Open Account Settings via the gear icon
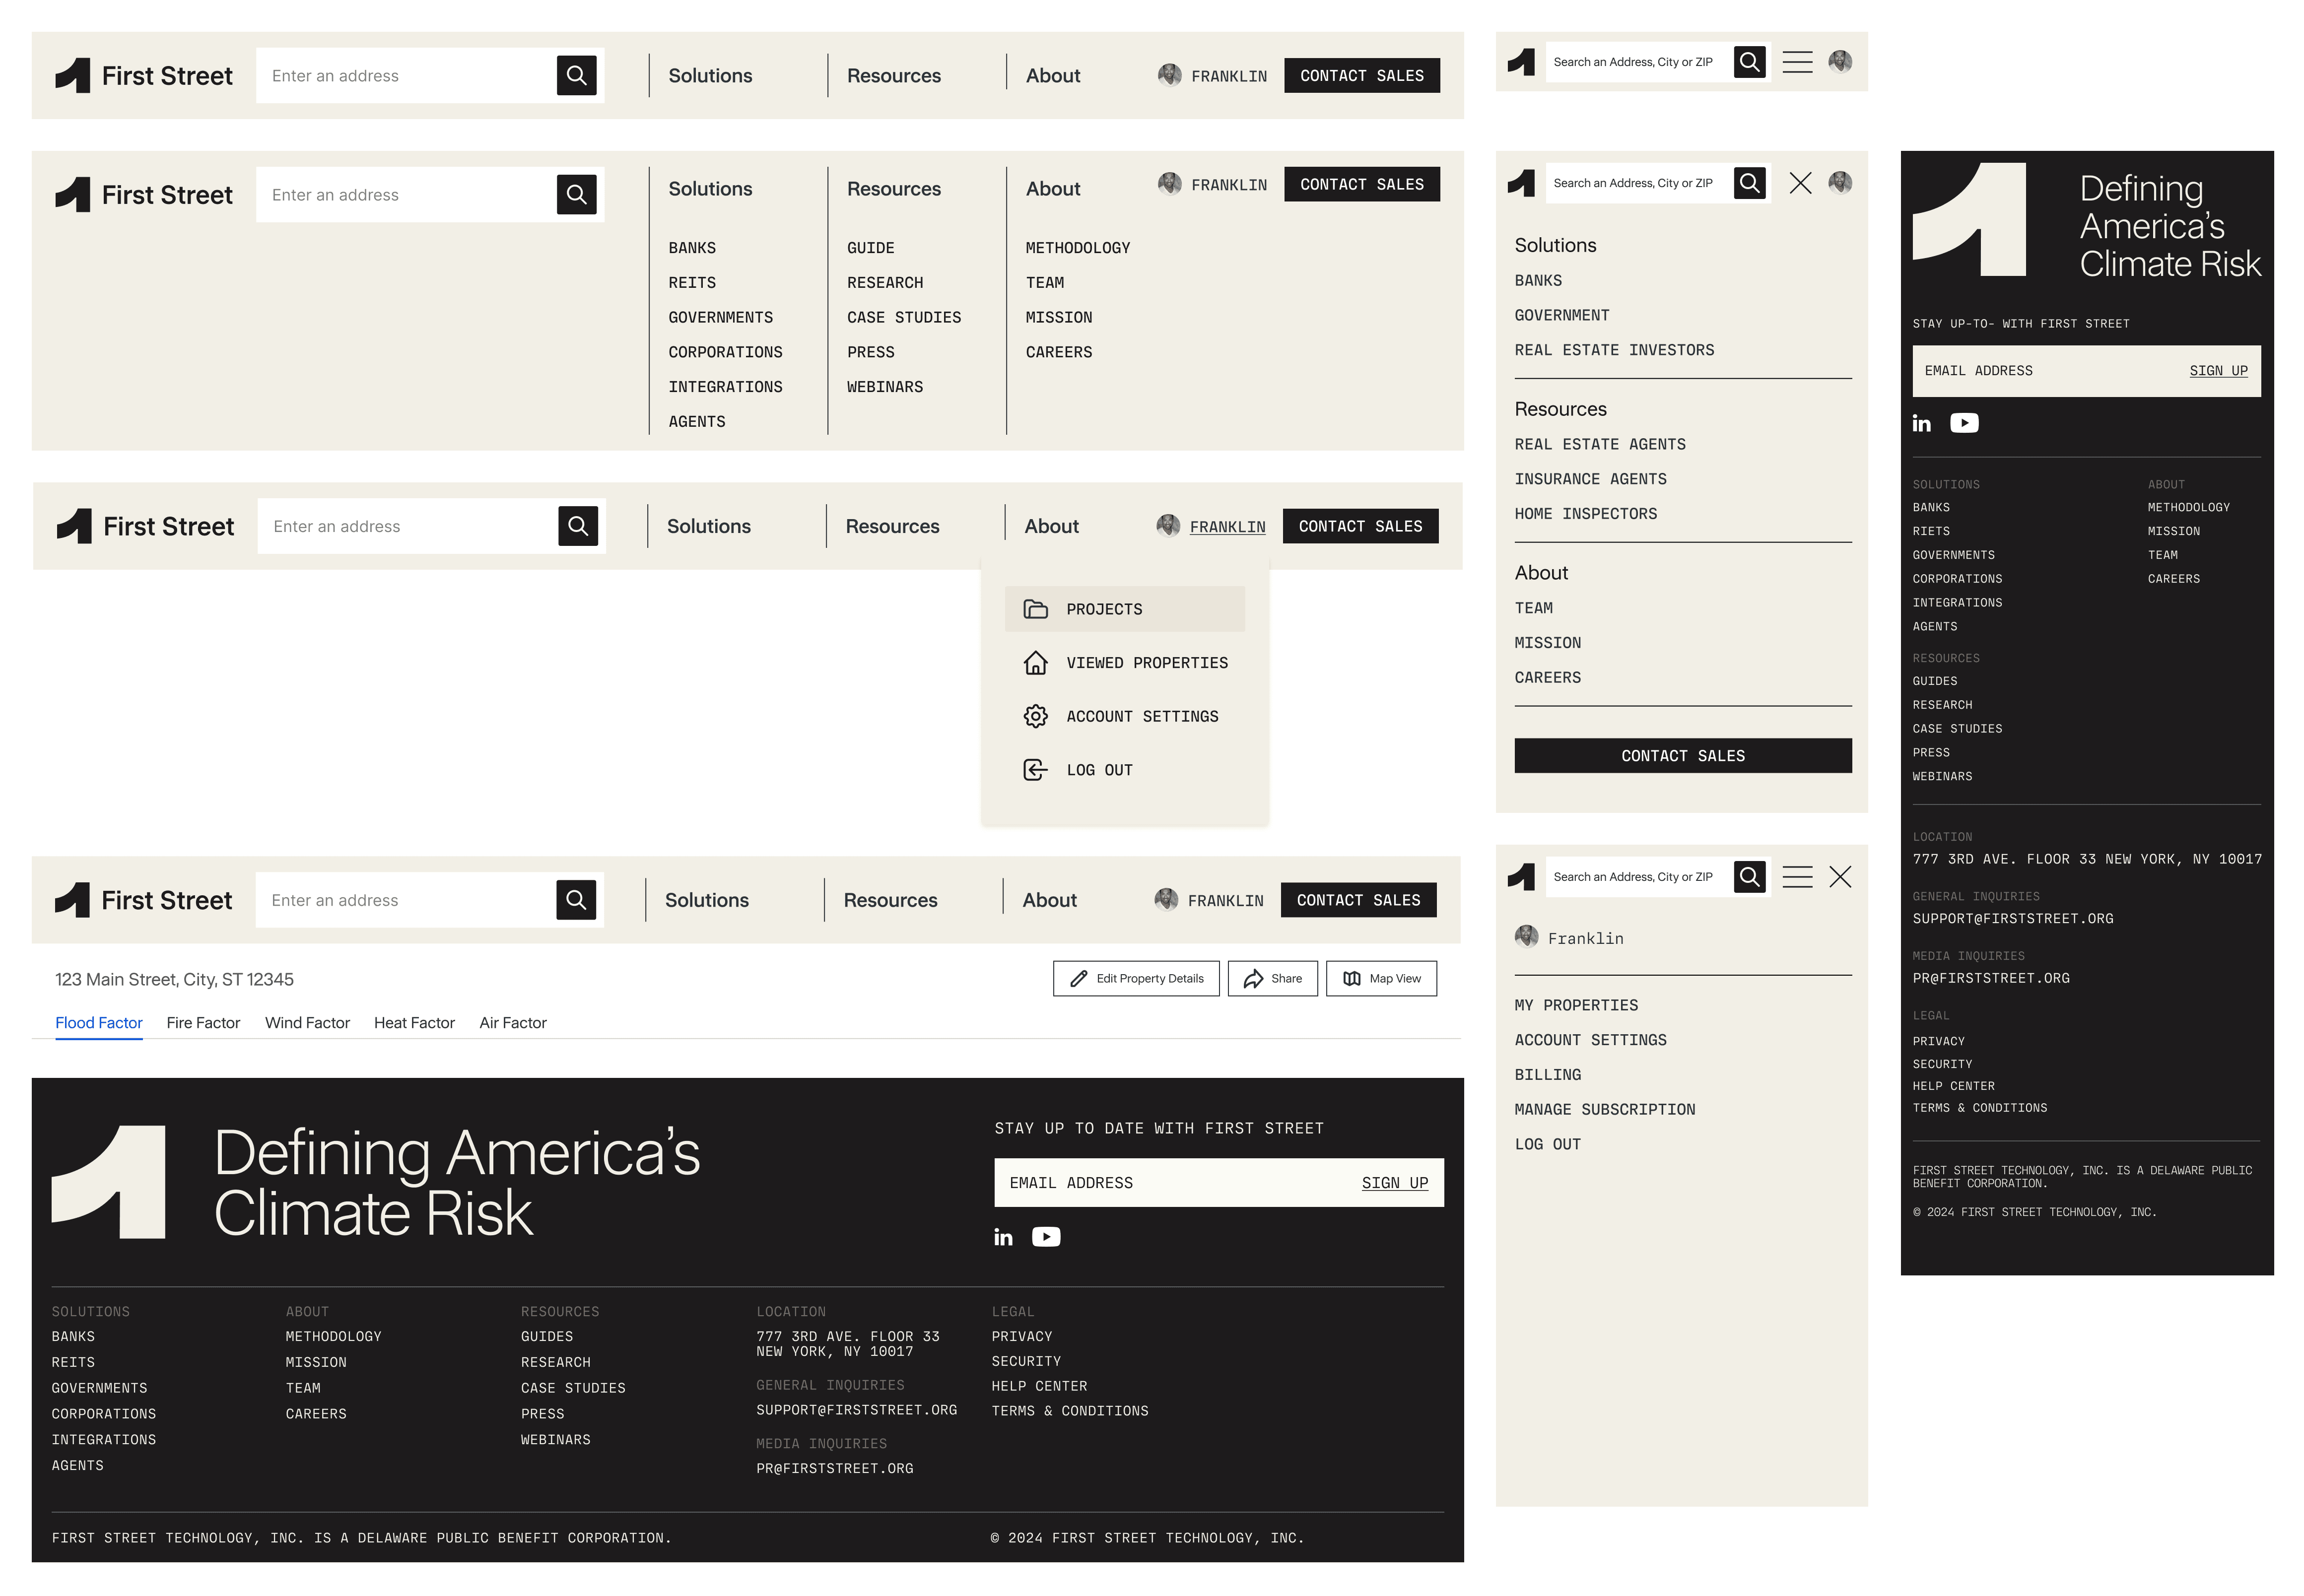2304x1596 pixels. click(1035, 716)
